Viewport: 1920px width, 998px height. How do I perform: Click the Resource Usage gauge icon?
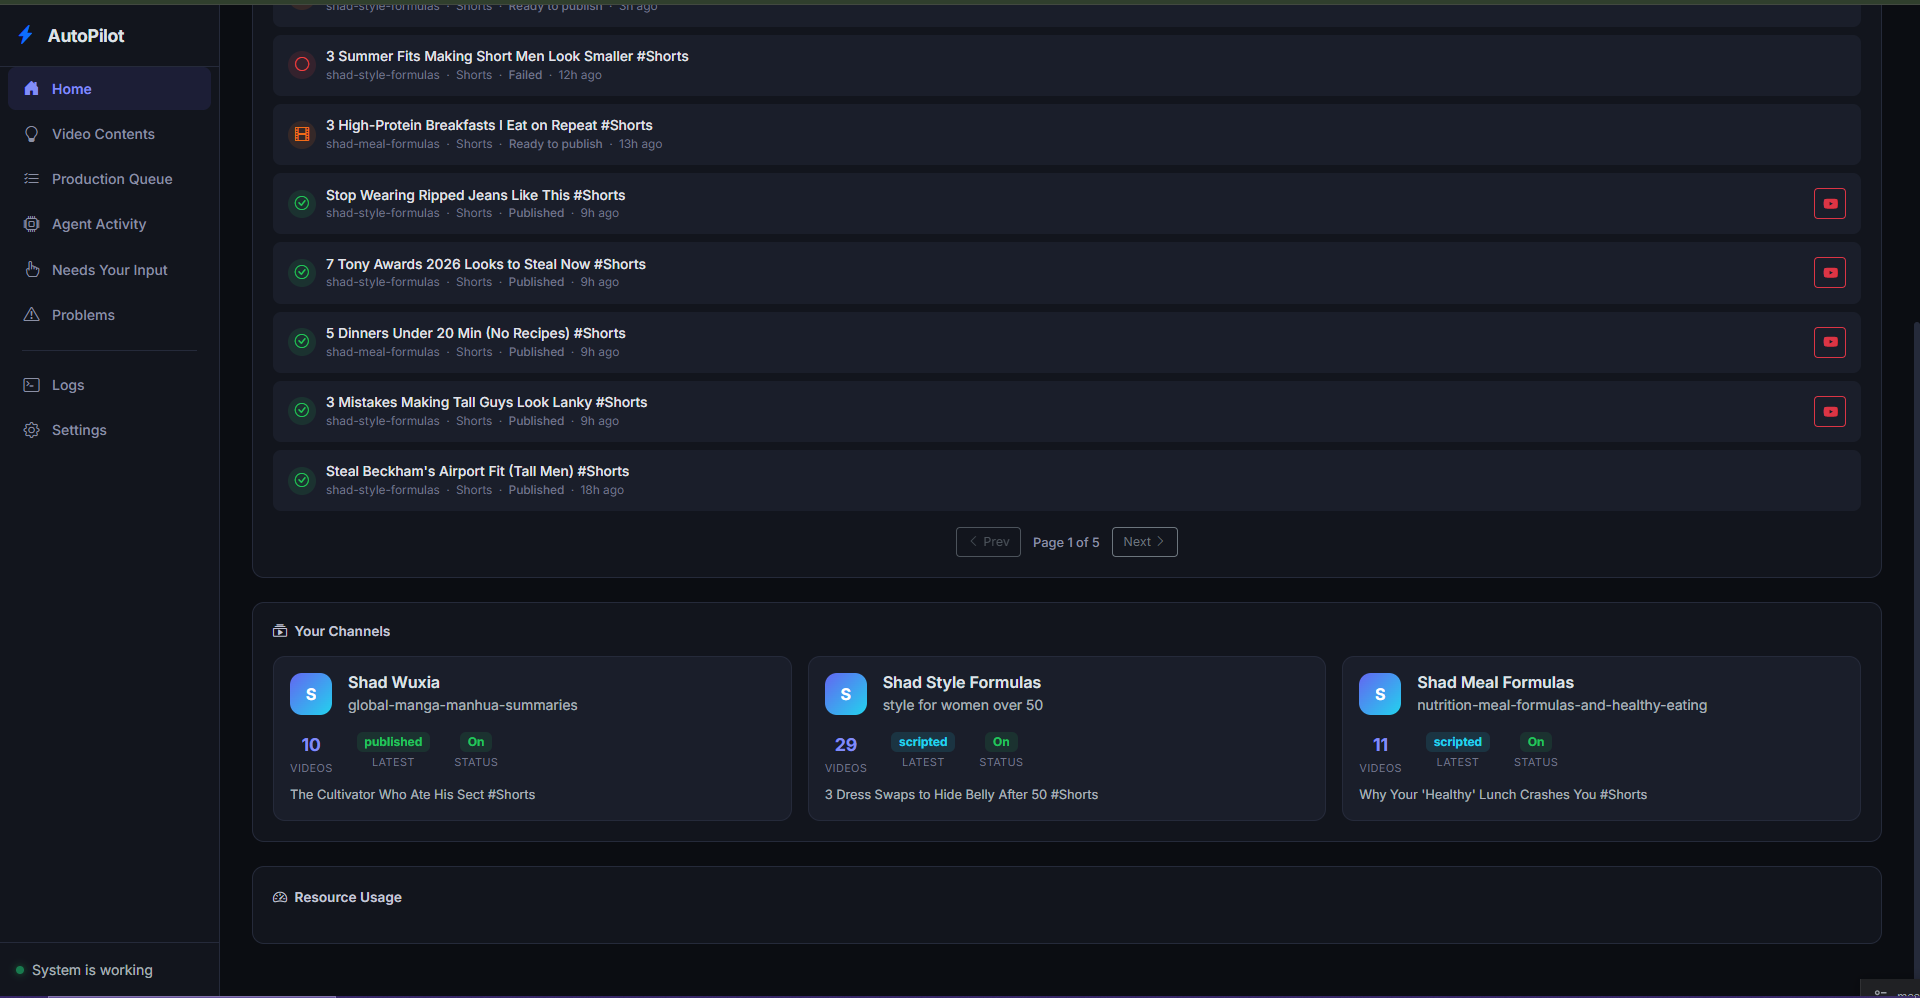280,897
